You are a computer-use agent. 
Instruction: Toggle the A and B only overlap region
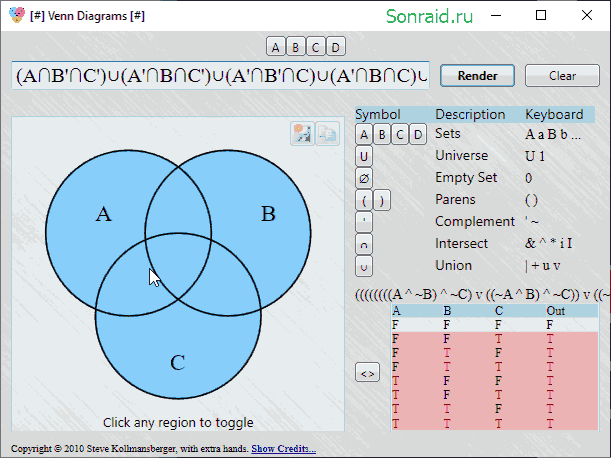coord(178,203)
